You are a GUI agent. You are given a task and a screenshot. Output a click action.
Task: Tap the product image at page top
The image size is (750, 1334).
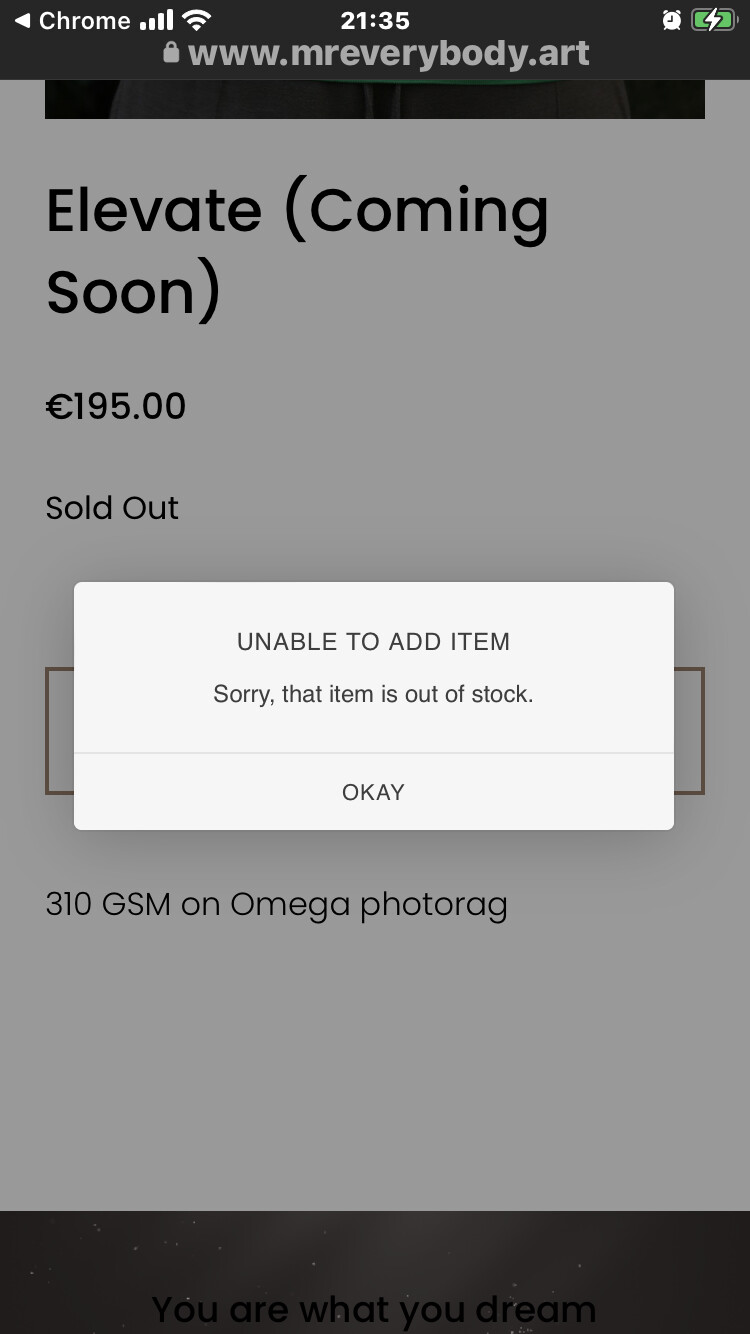375,99
